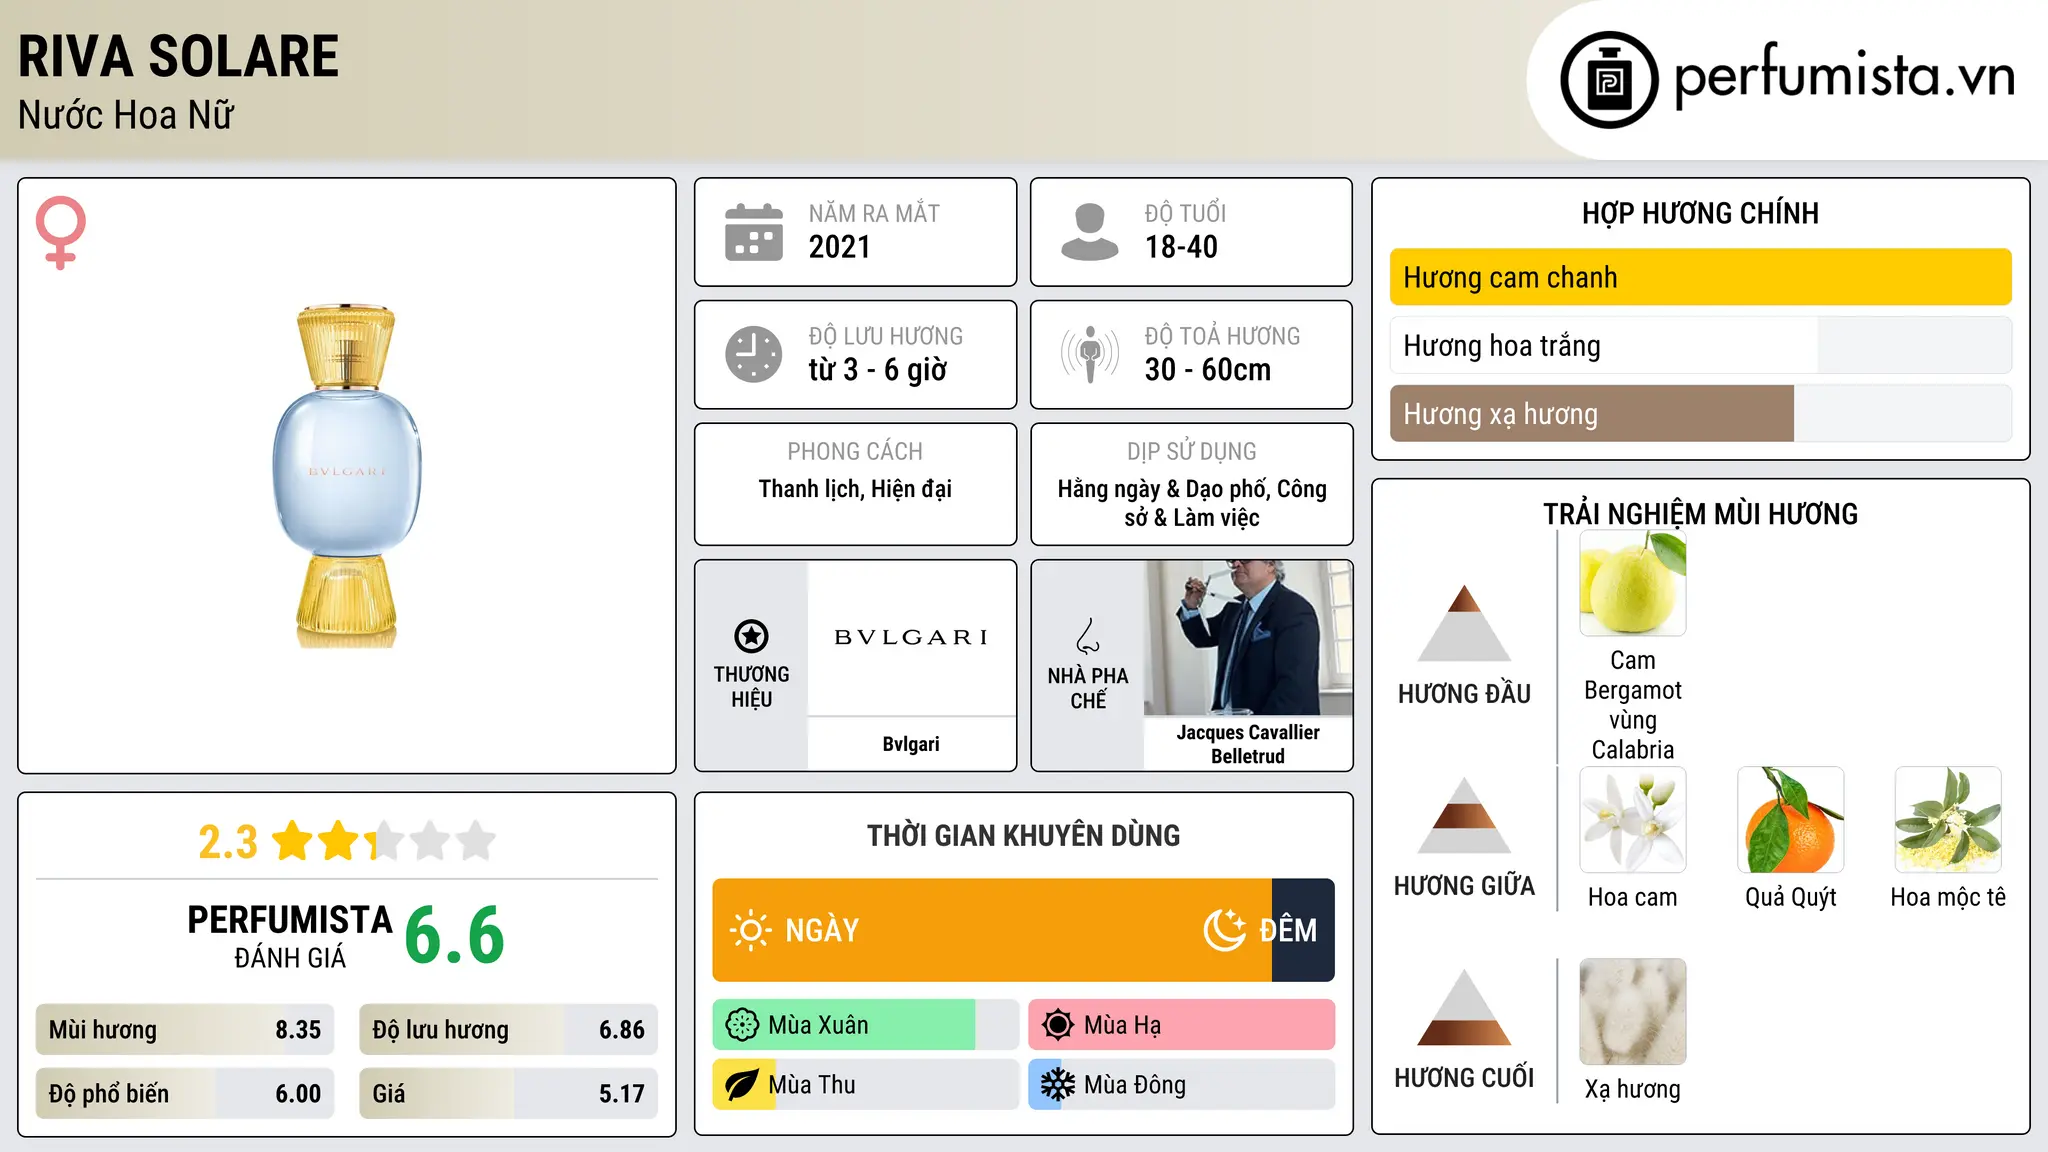Image resolution: width=2048 pixels, height=1152 pixels.
Task: Open the Hoa cam note image
Action: pos(1633,820)
